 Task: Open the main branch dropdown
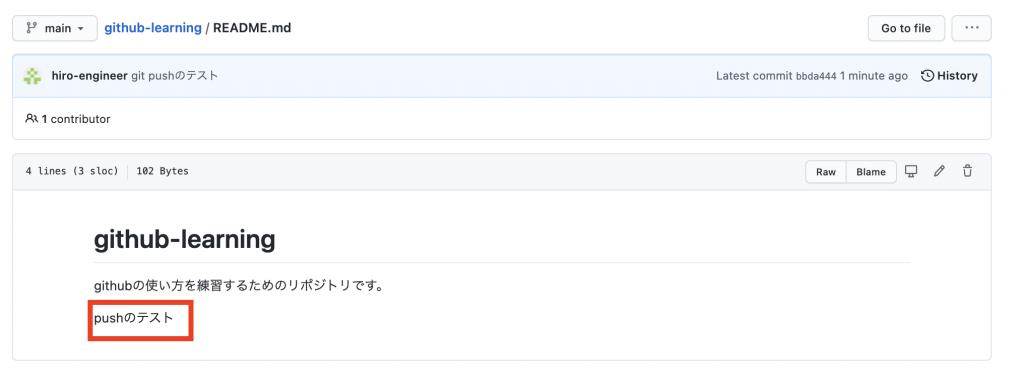(55, 29)
